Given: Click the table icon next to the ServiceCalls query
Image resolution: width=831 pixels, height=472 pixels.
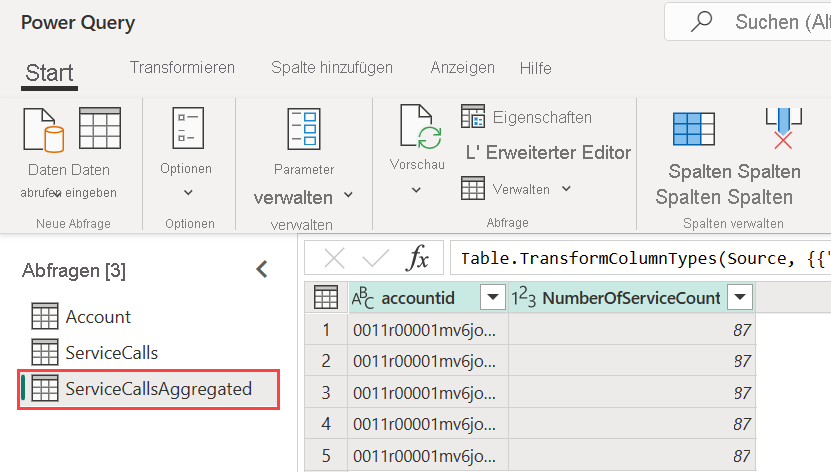Looking at the screenshot, I should (x=45, y=352).
